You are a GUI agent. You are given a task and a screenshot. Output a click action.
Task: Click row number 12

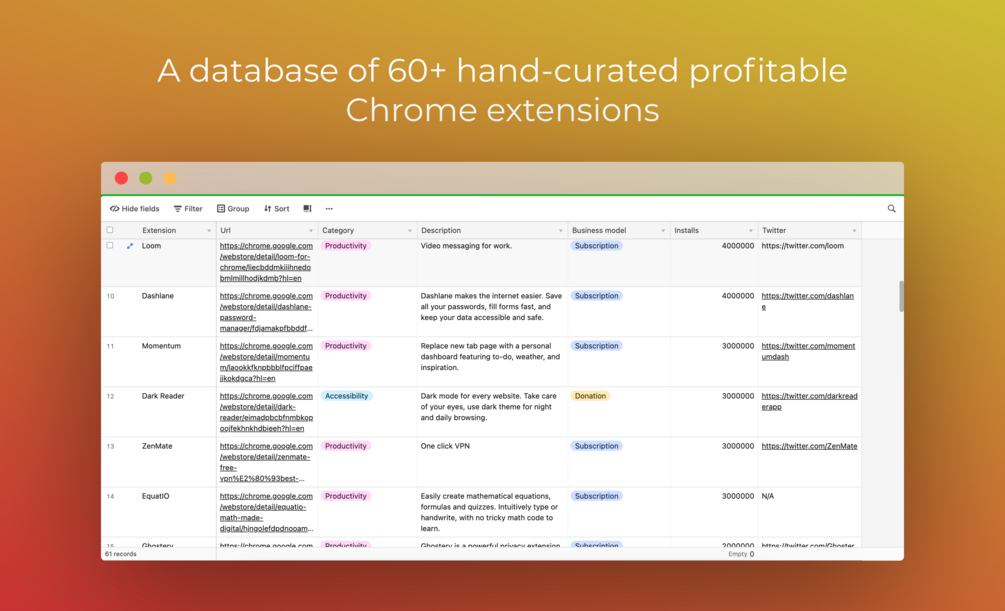[110, 397]
